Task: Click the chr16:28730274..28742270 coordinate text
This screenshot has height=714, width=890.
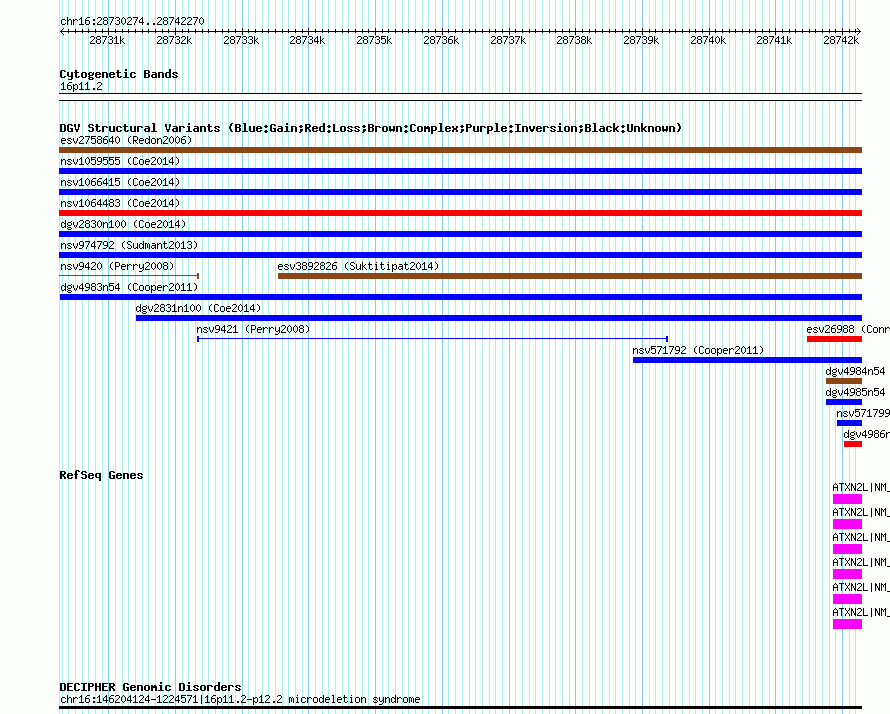Action: pos(132,21)
